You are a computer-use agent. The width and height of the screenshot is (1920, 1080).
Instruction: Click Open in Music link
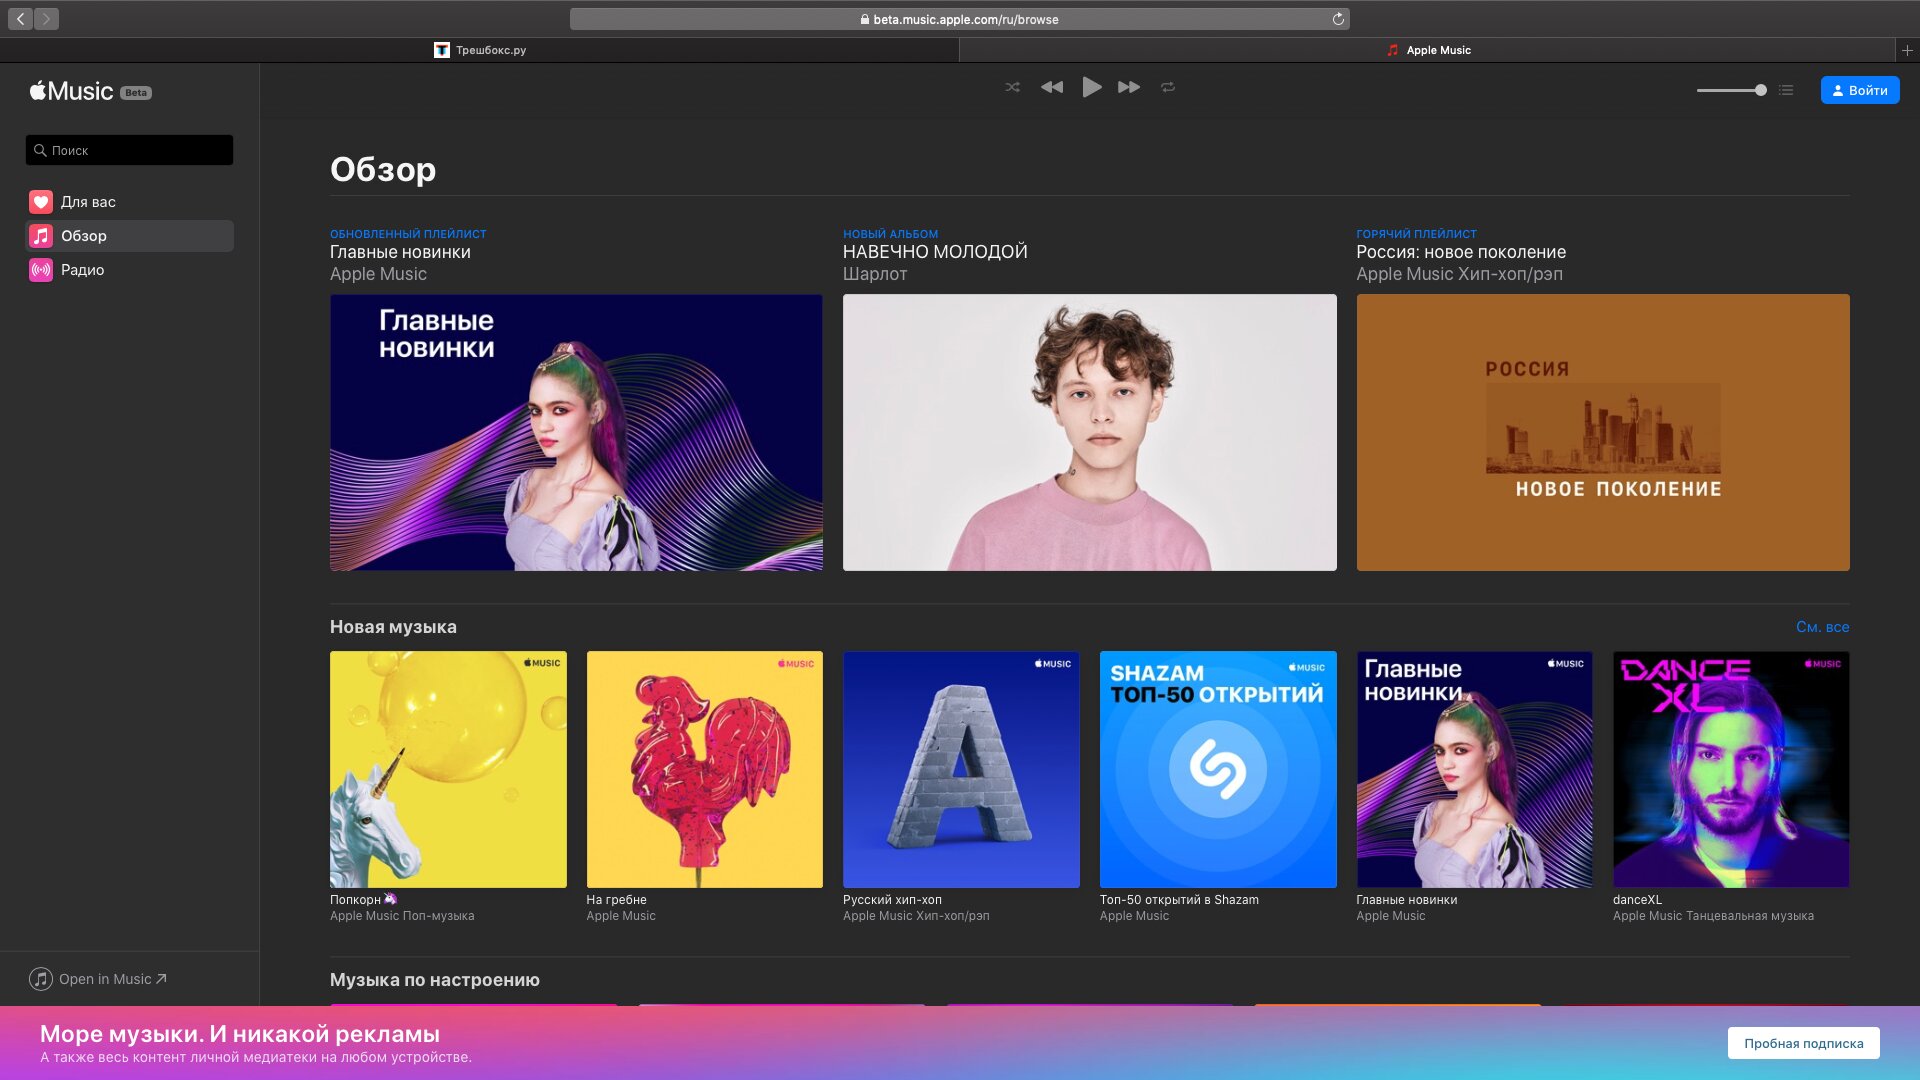pyautogui.click(x=98, y=979)
